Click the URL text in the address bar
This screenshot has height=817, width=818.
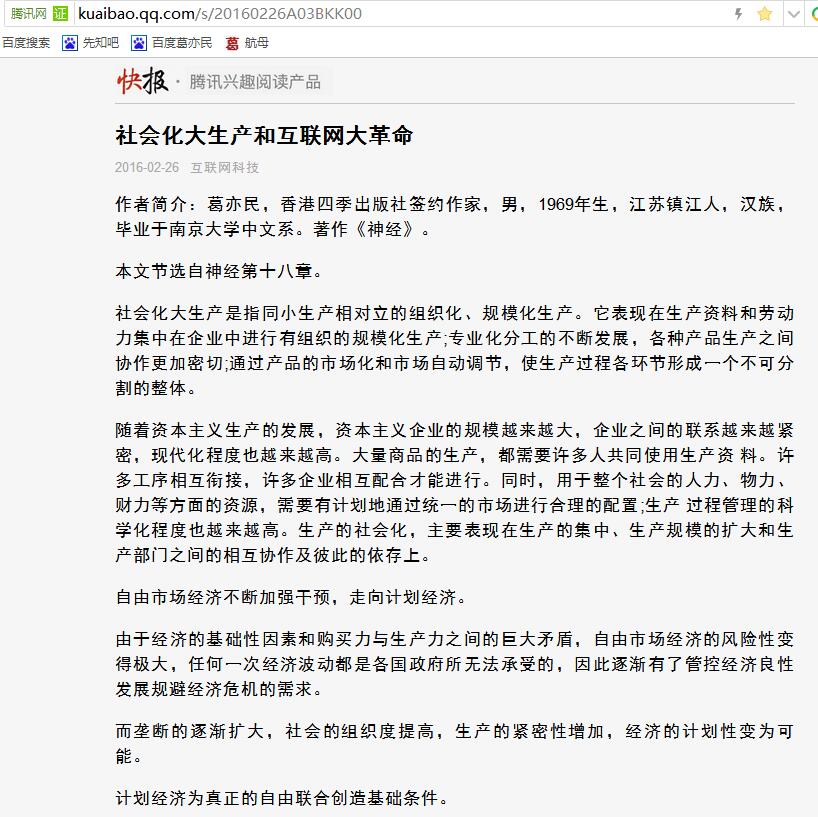click(x=220, y=14)
